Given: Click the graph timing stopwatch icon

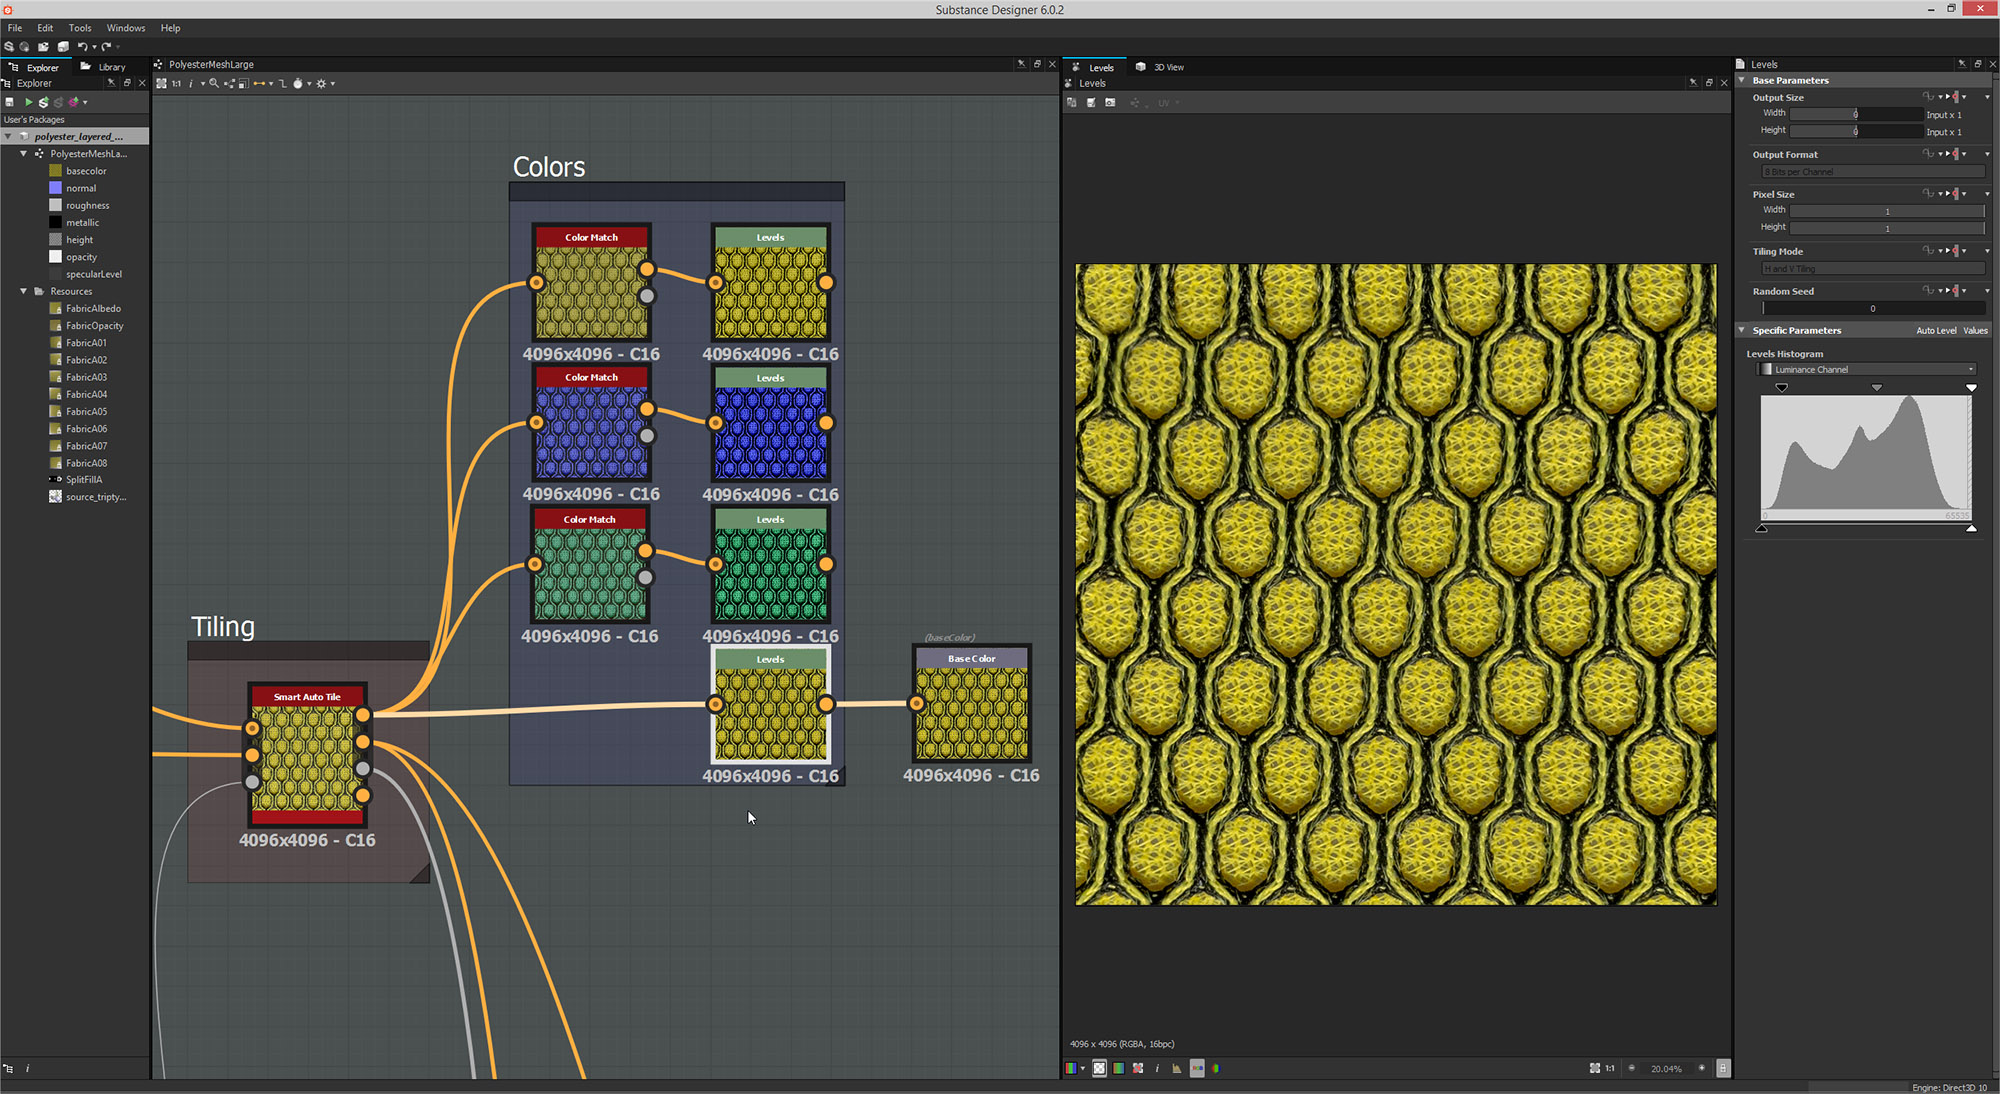Looking at the screenshot, I should click(298, 84).
